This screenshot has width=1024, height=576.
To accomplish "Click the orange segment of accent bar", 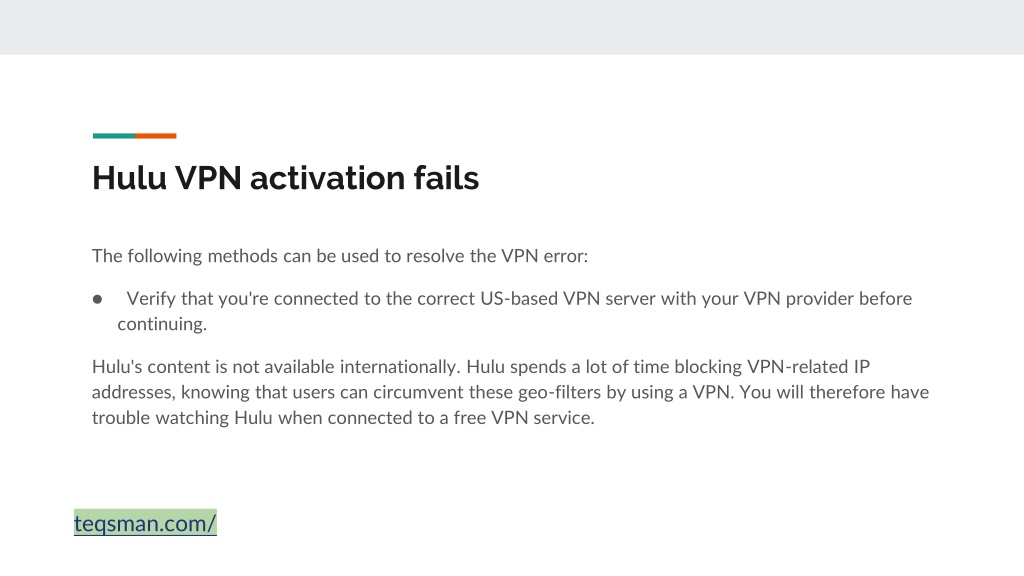I will (155, 136).
